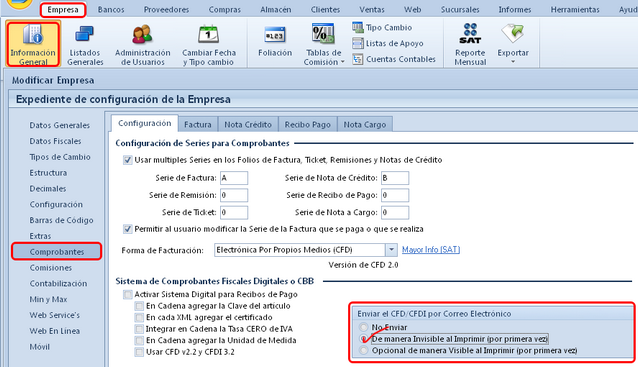Open the Informes menu tab
Screen dimensions: 638x367
coord(515,9)
